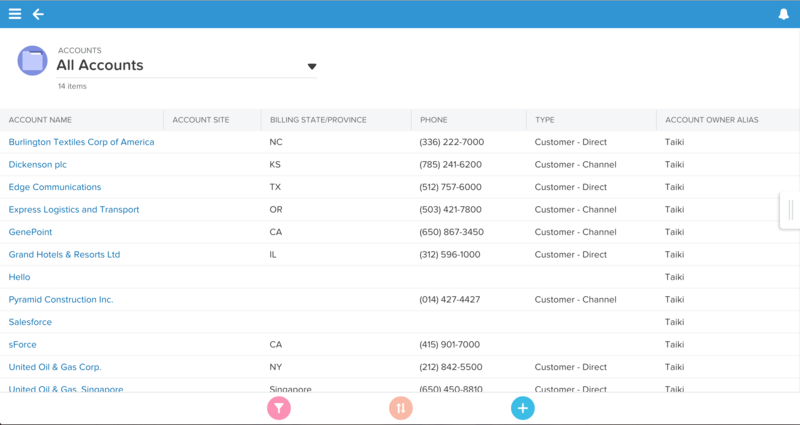Image resolution: width=800 pixels, height=425 pixels.
Task: Open United Oil & Gas Corp. account
Action: tap(55, 367)
